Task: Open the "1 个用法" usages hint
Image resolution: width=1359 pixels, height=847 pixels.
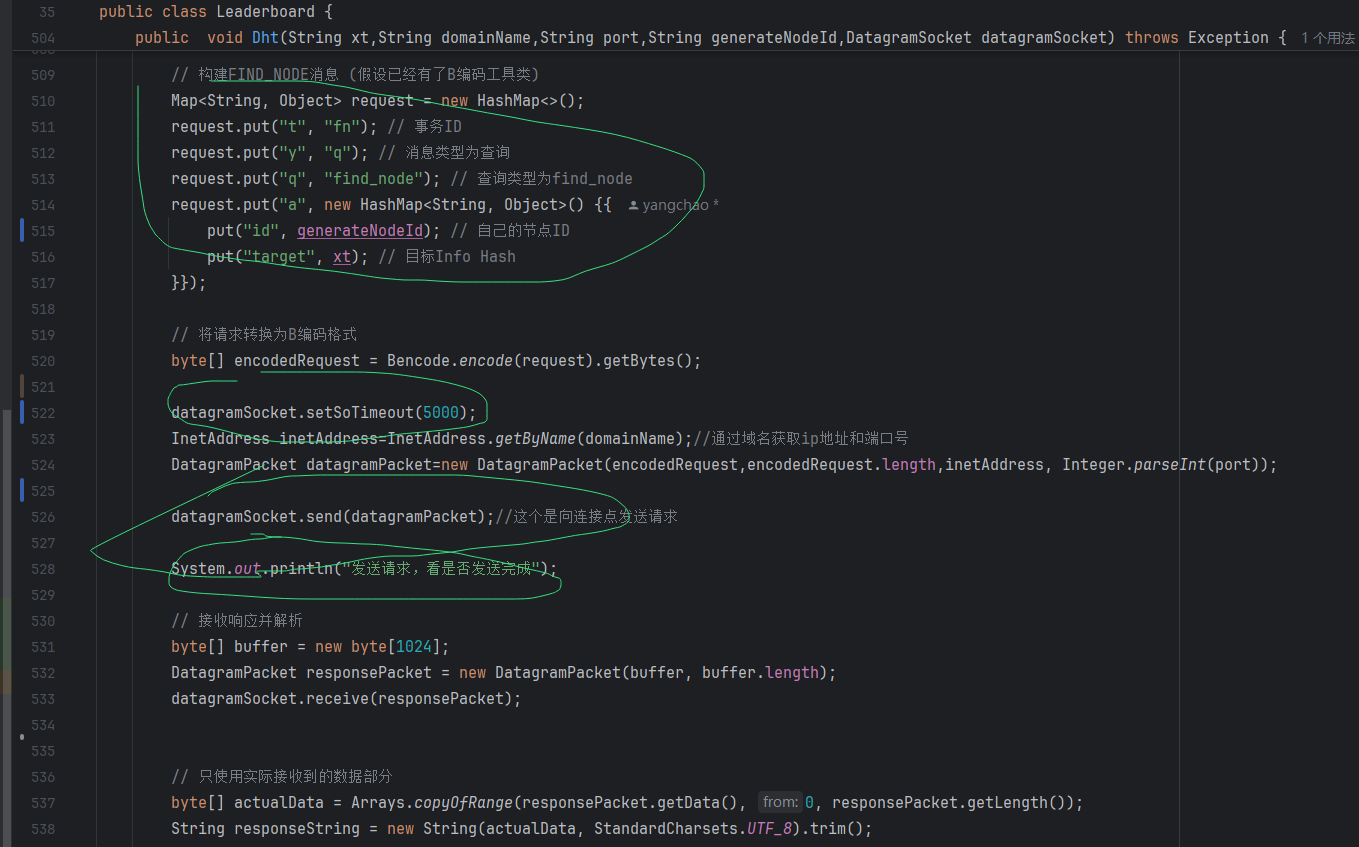Action: pos(1328,38)
